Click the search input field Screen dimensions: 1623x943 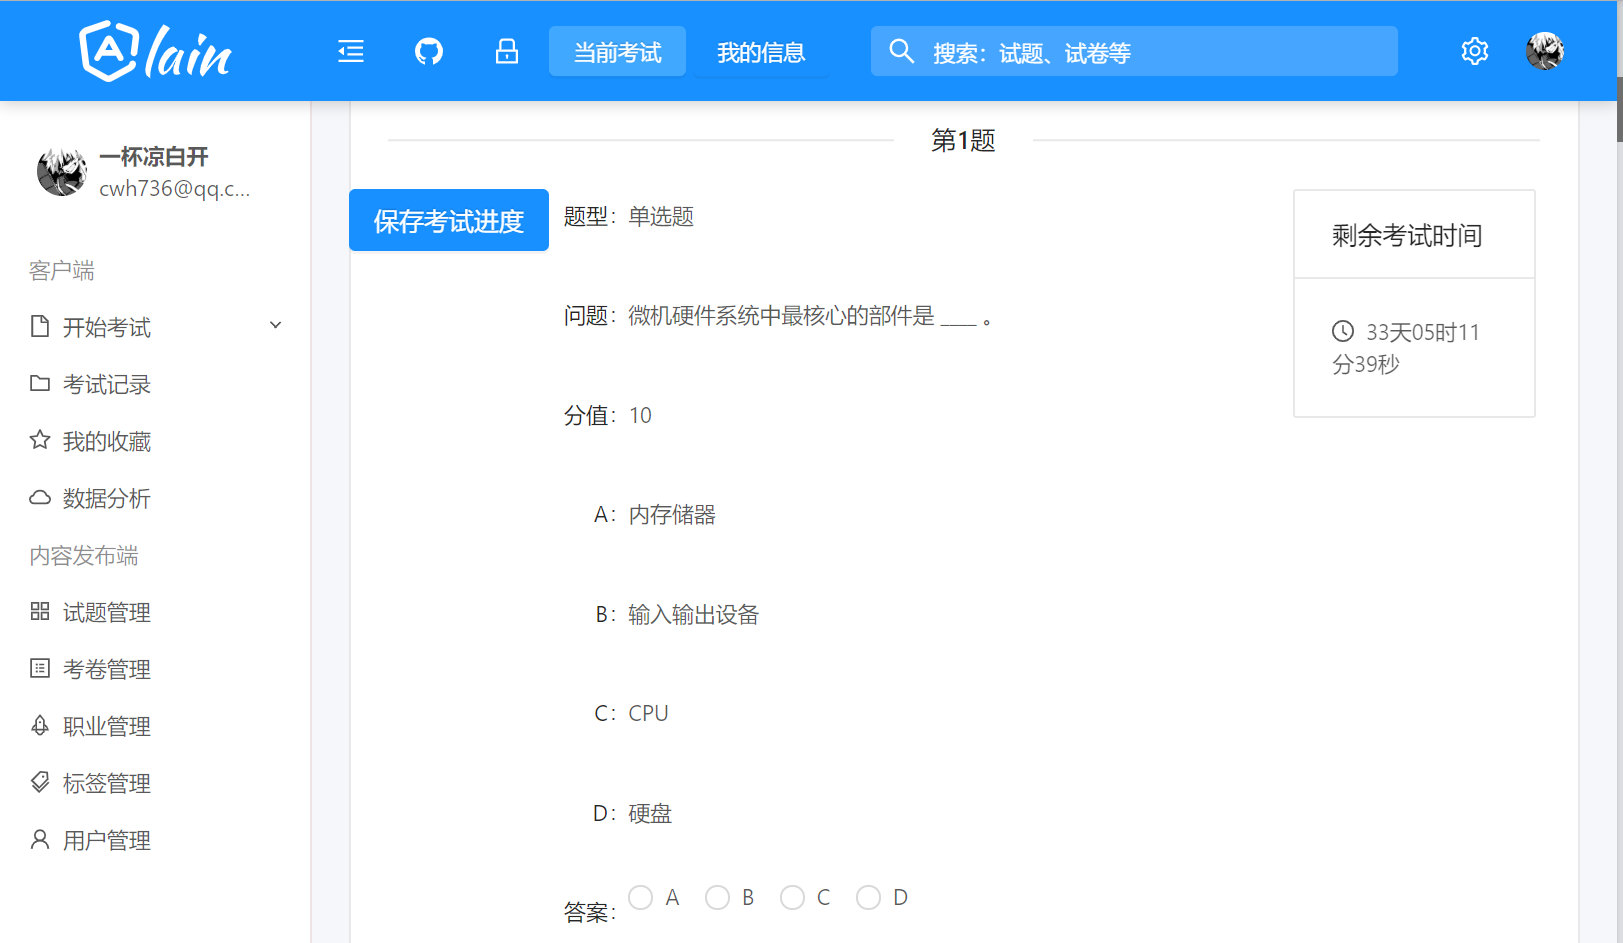pos(1150,52)
